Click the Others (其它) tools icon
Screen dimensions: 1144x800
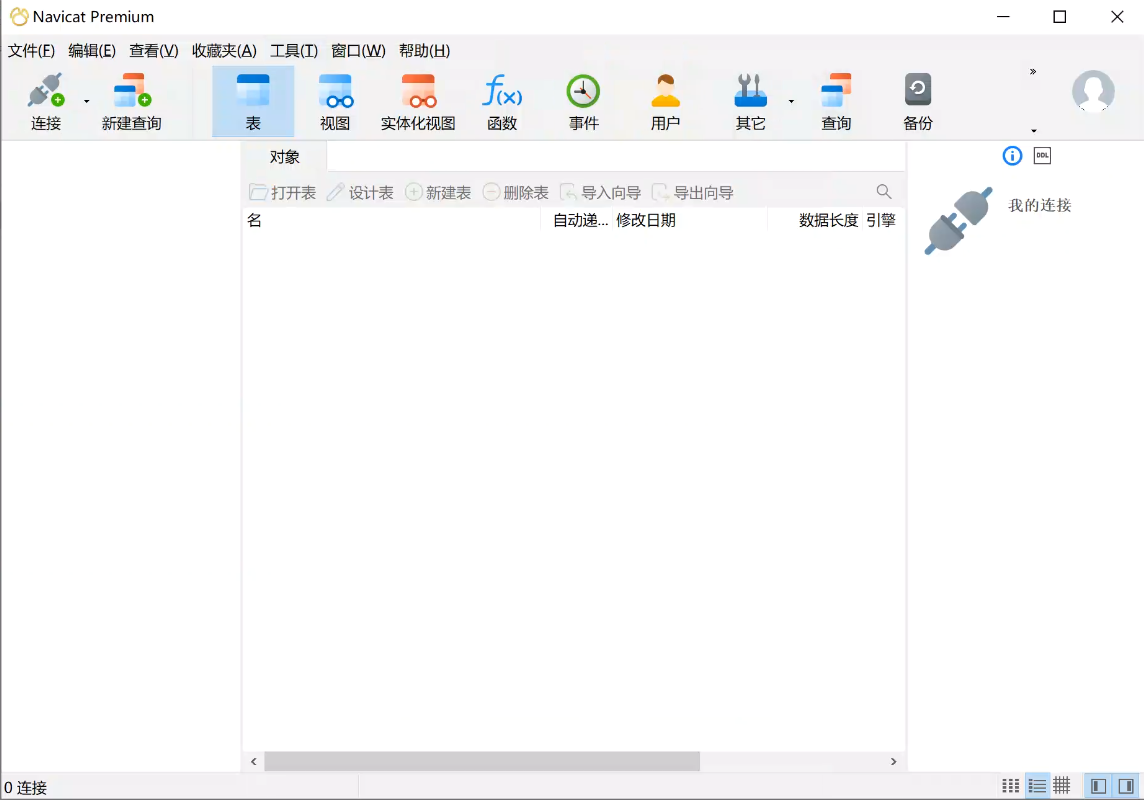pyautogui.click(x=750, y=101)
